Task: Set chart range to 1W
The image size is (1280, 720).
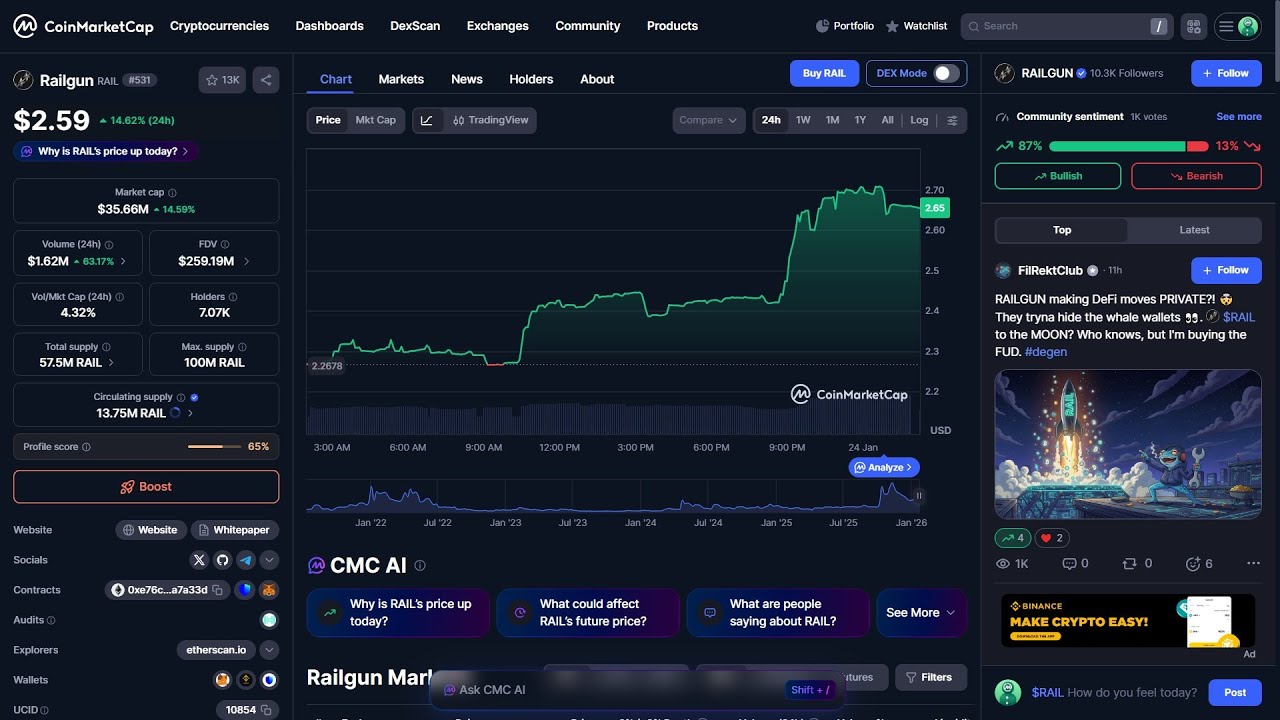Action: coord(803,120)
